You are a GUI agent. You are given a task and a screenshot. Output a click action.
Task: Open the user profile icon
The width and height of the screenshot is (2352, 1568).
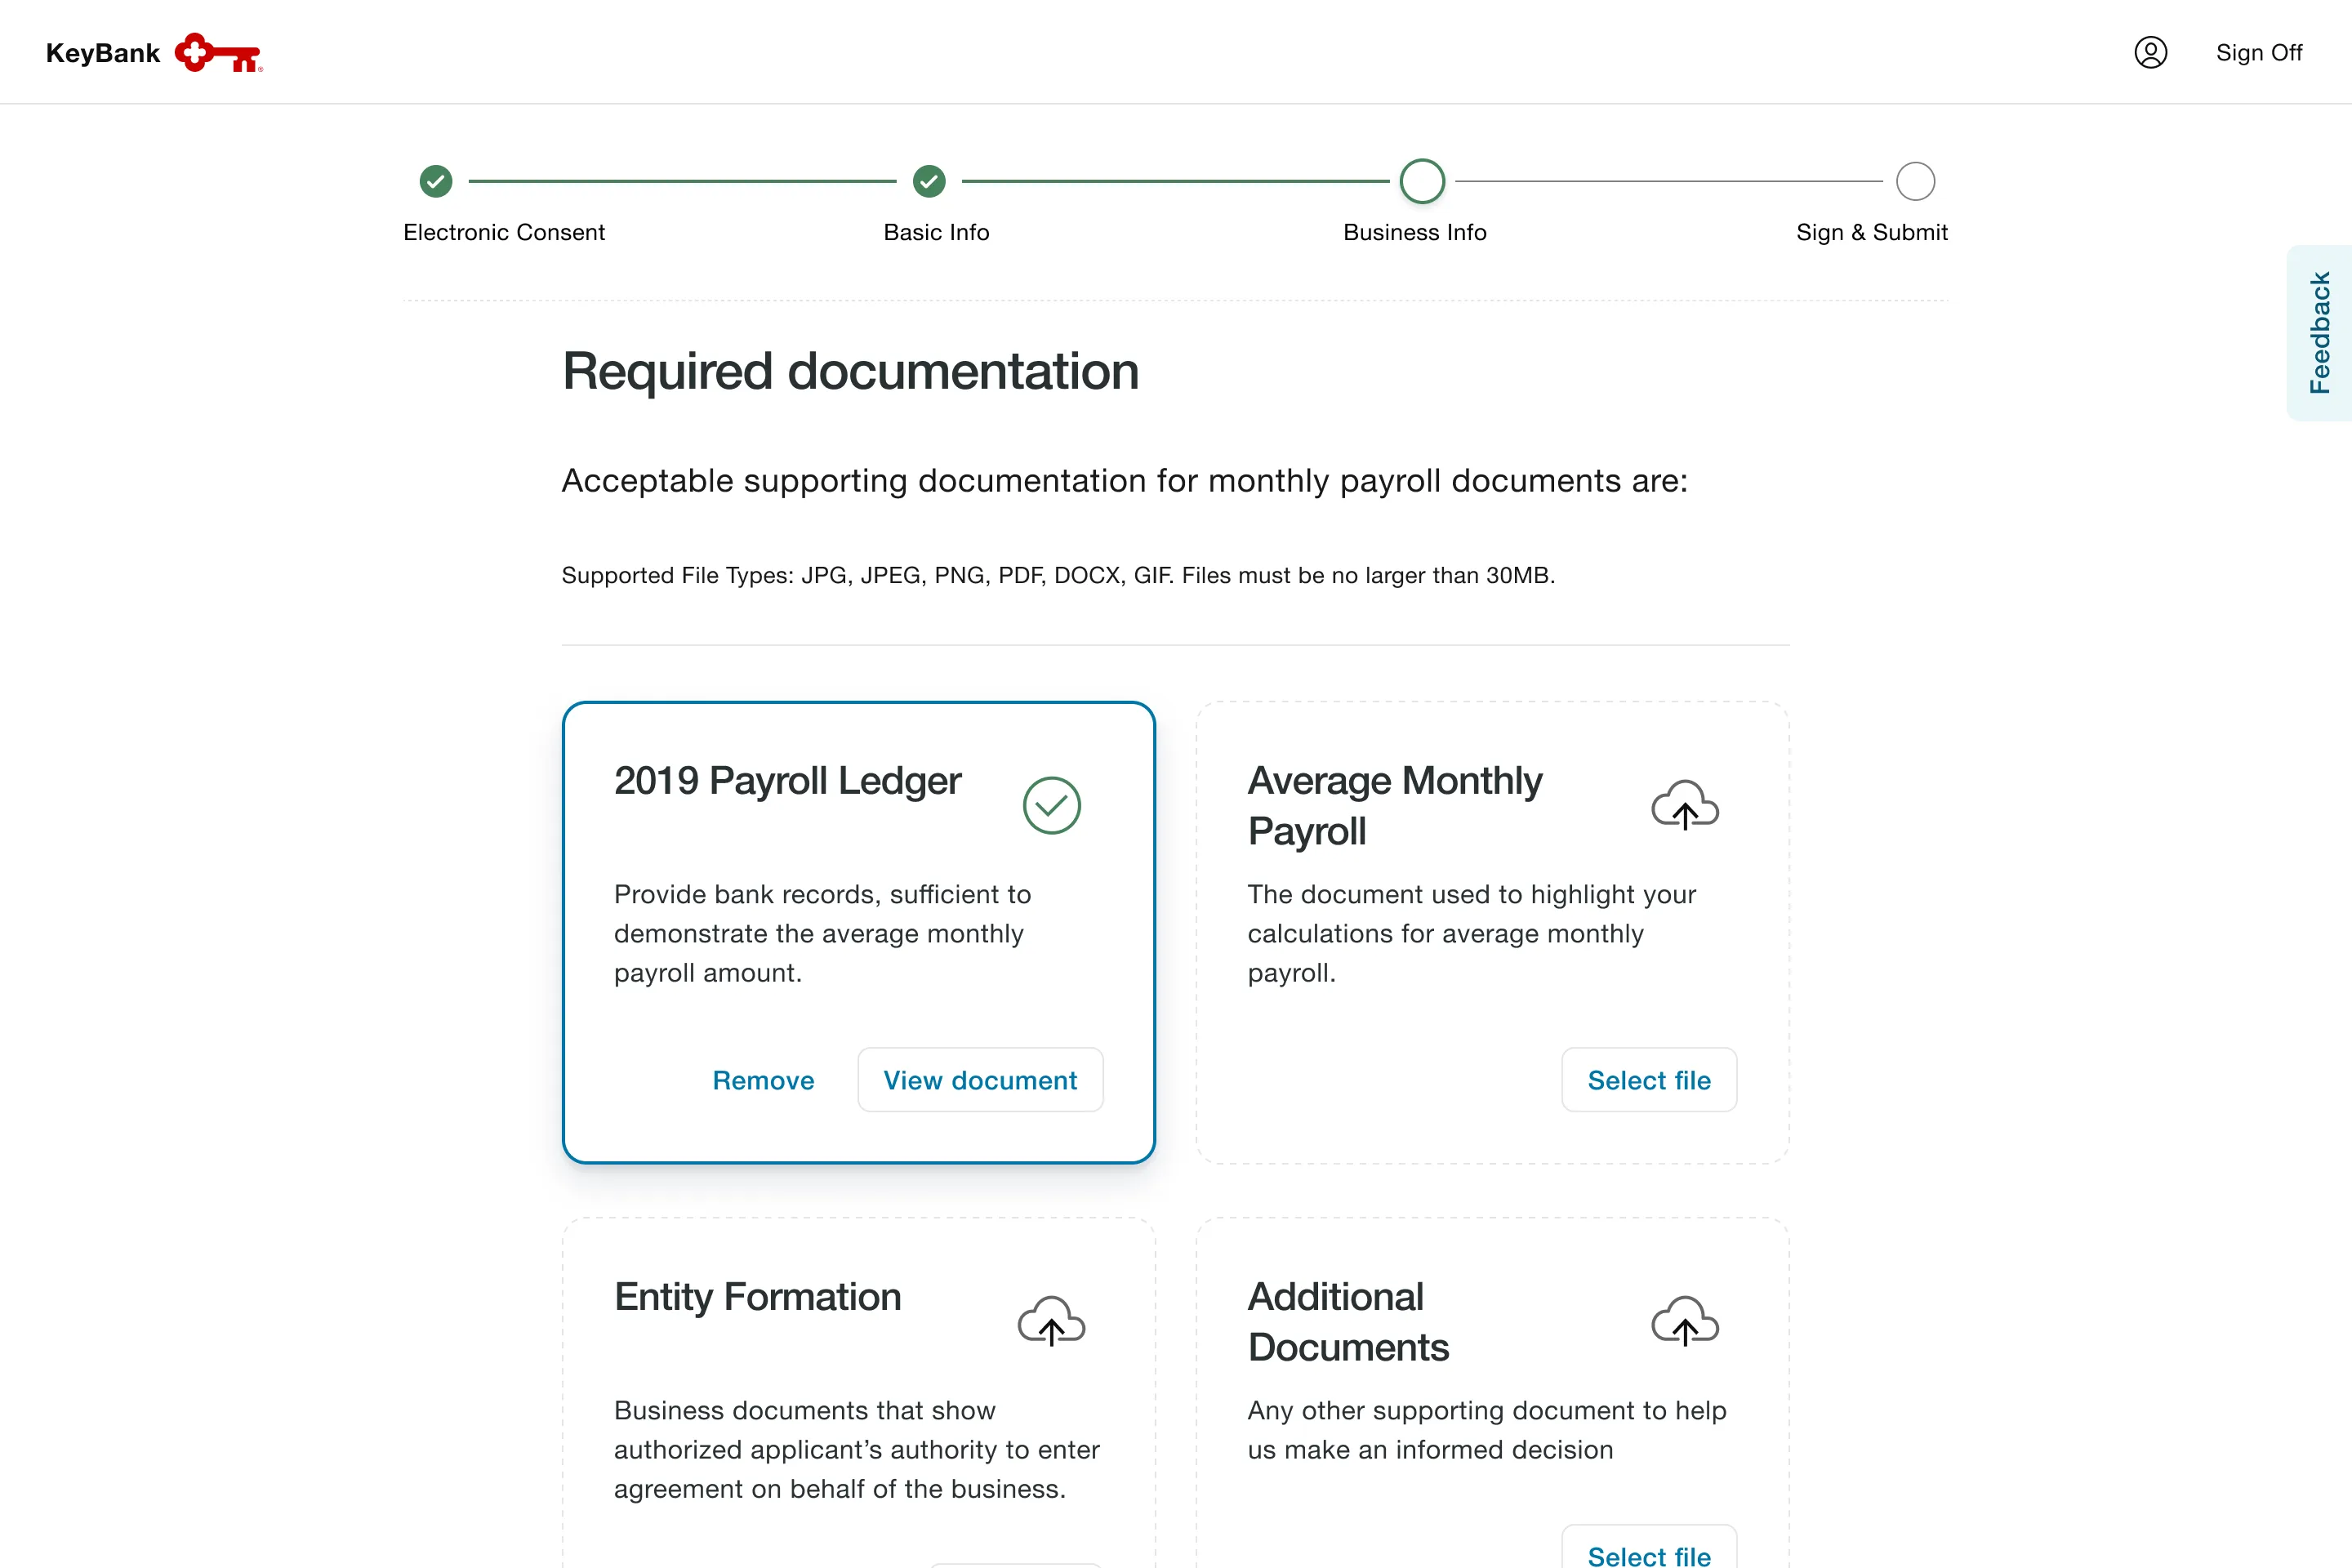tap(2150, 52)
